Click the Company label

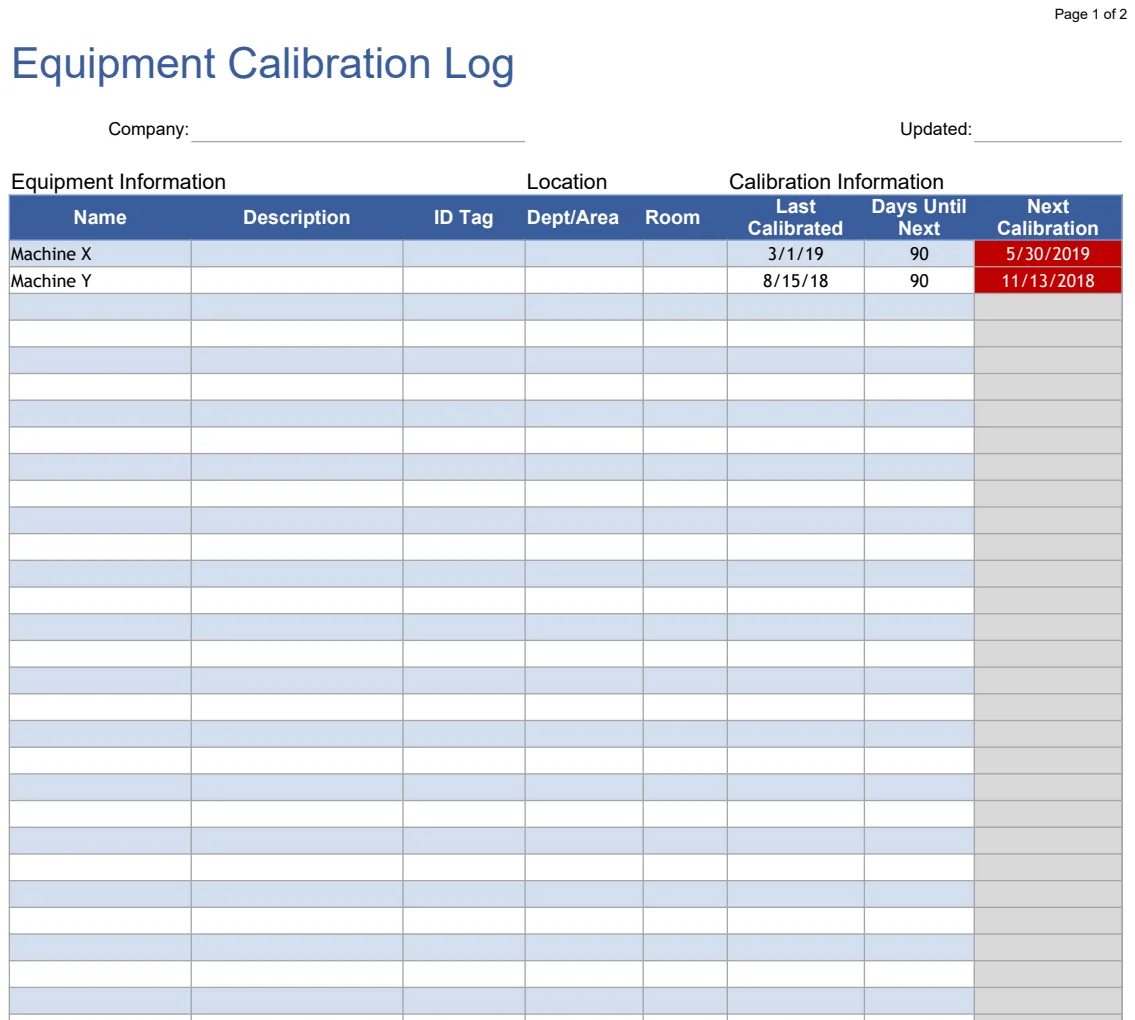tap(148, 130)
